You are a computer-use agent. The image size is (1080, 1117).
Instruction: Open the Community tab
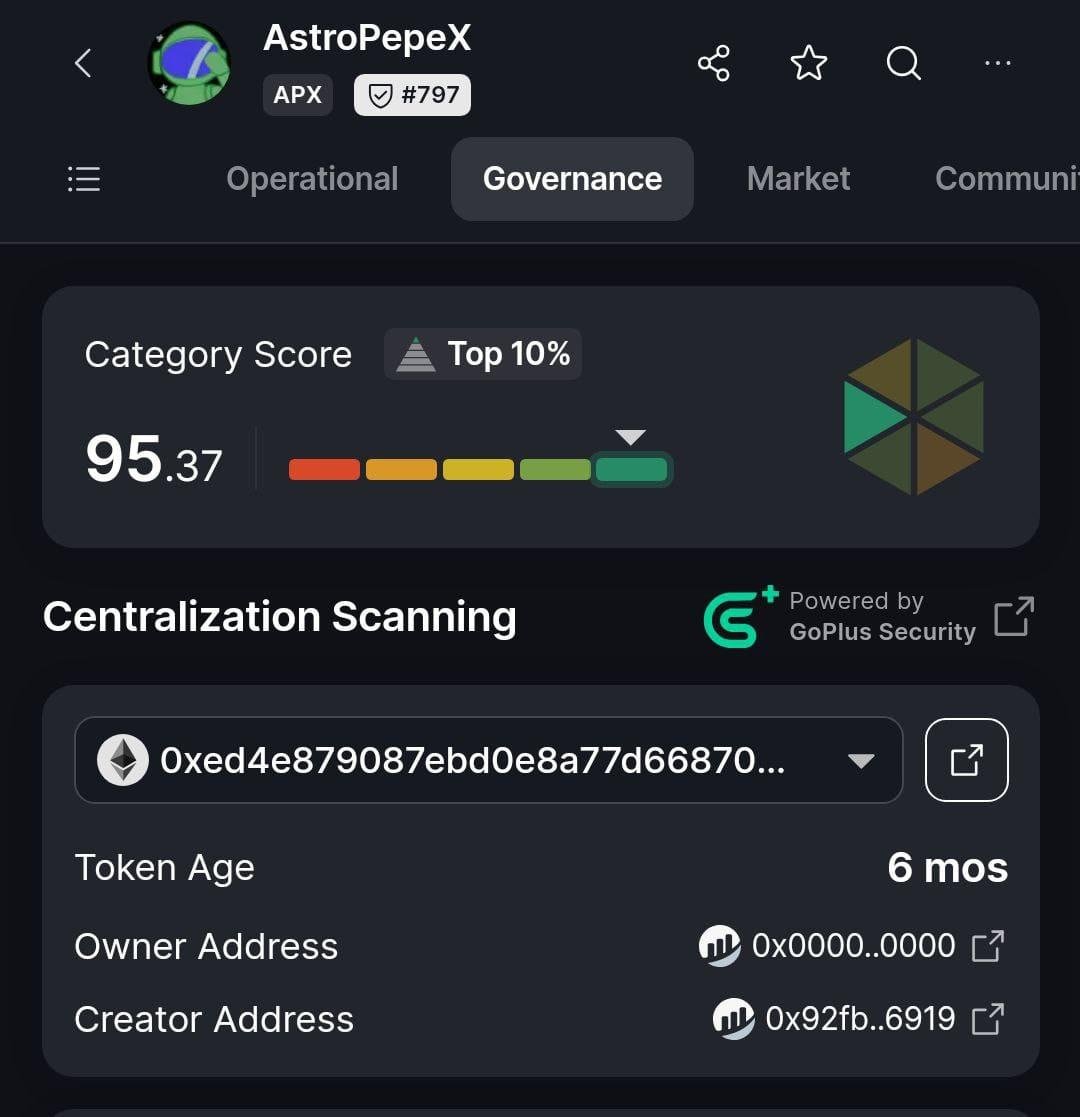pyautogui.click(x=1007, y=179)
